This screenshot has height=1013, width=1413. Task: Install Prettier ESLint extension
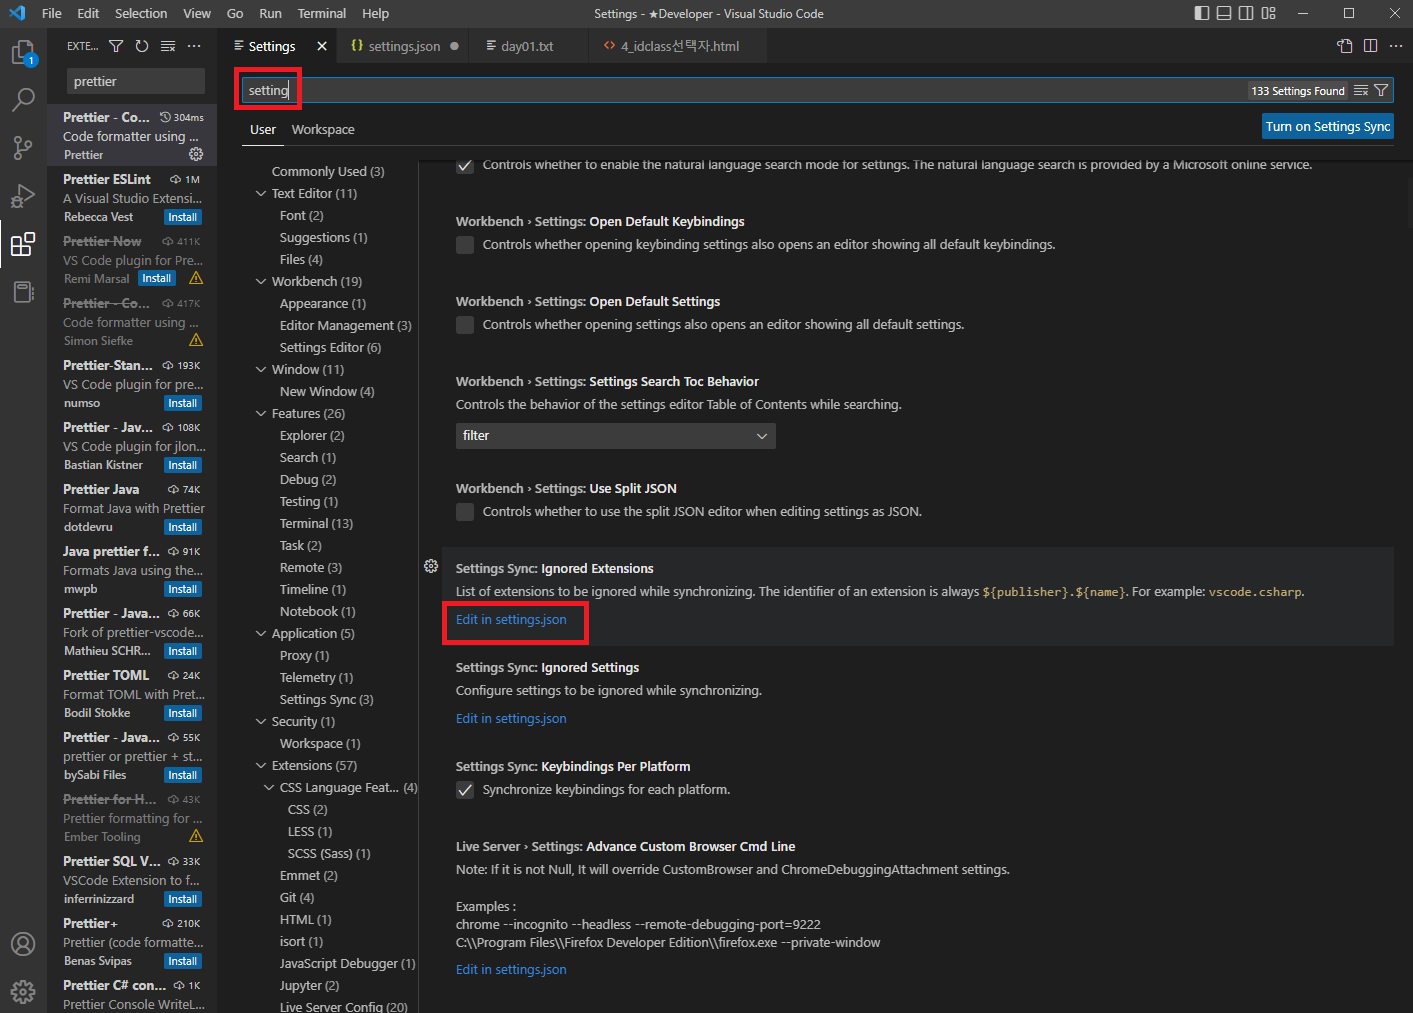(183, 217)
